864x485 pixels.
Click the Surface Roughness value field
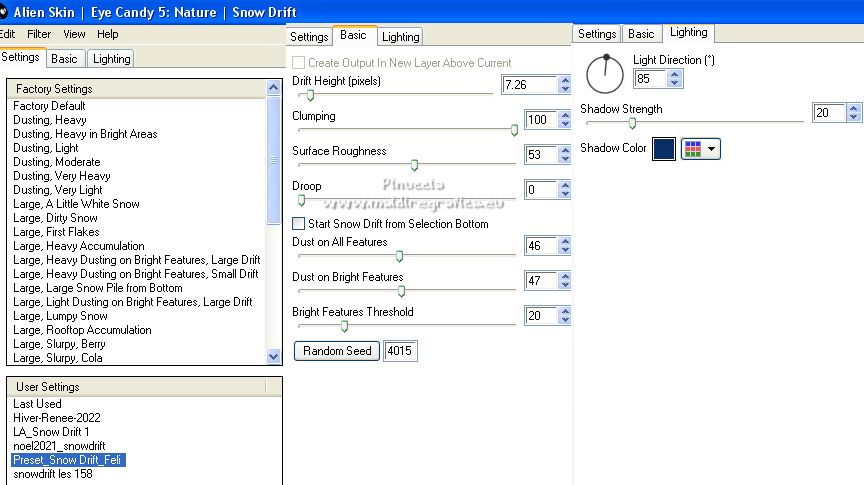pos(541,155)
